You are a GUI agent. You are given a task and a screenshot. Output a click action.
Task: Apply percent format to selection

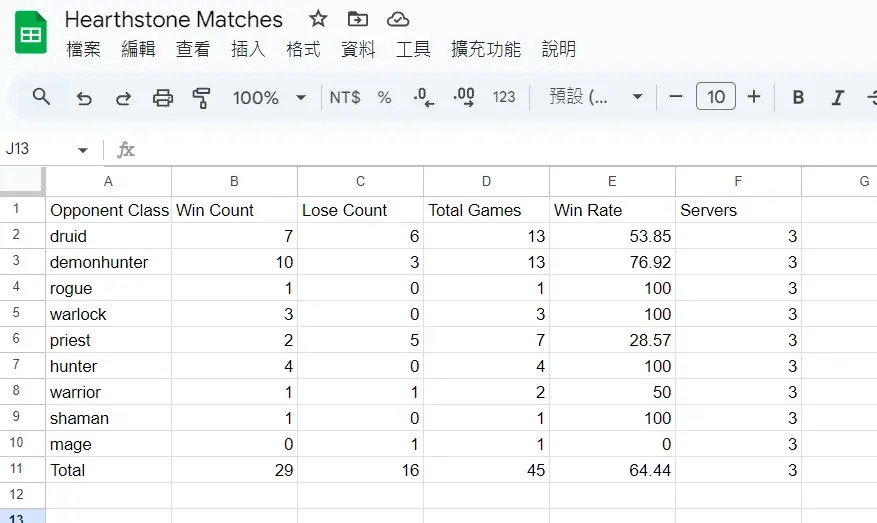[x=384, y=97]
